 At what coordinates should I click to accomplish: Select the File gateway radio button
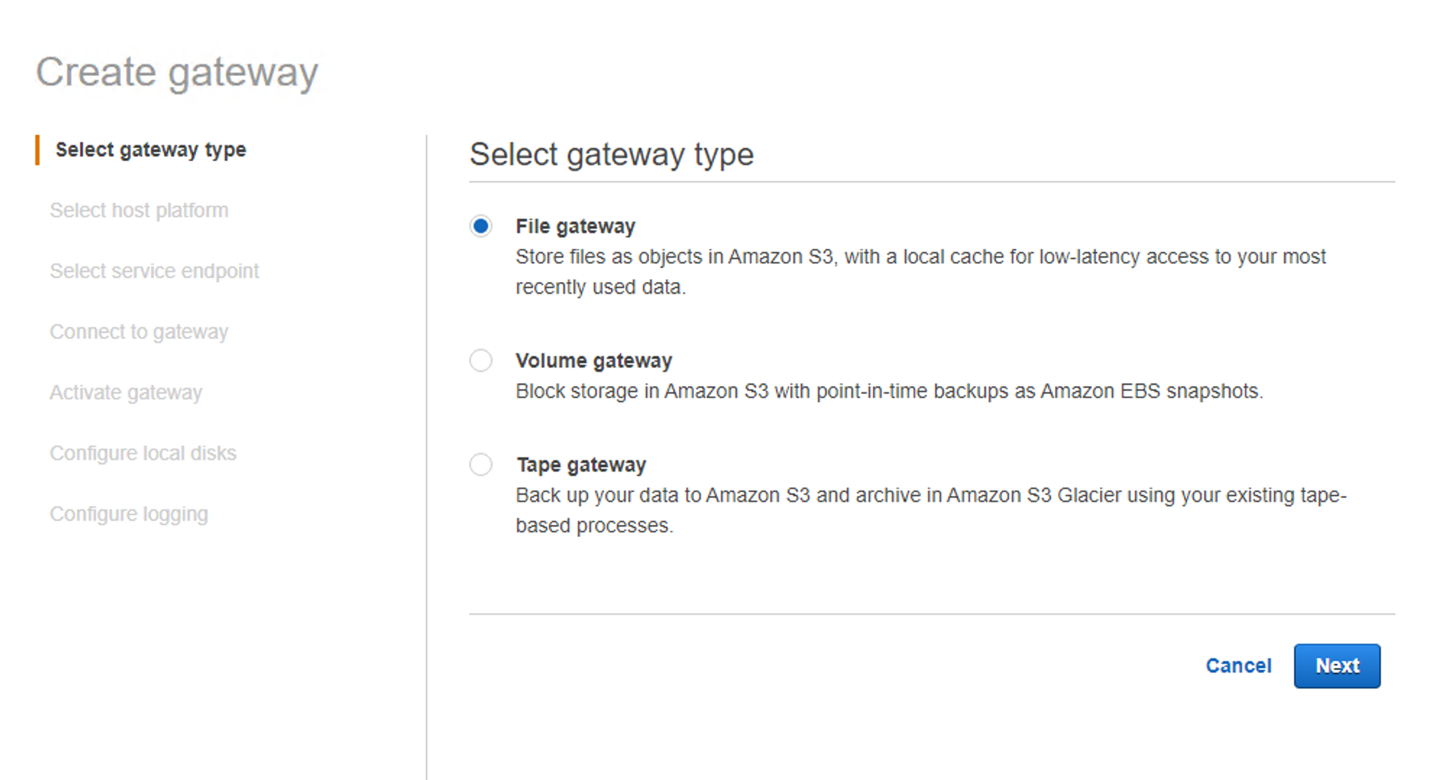click(481, 226)
